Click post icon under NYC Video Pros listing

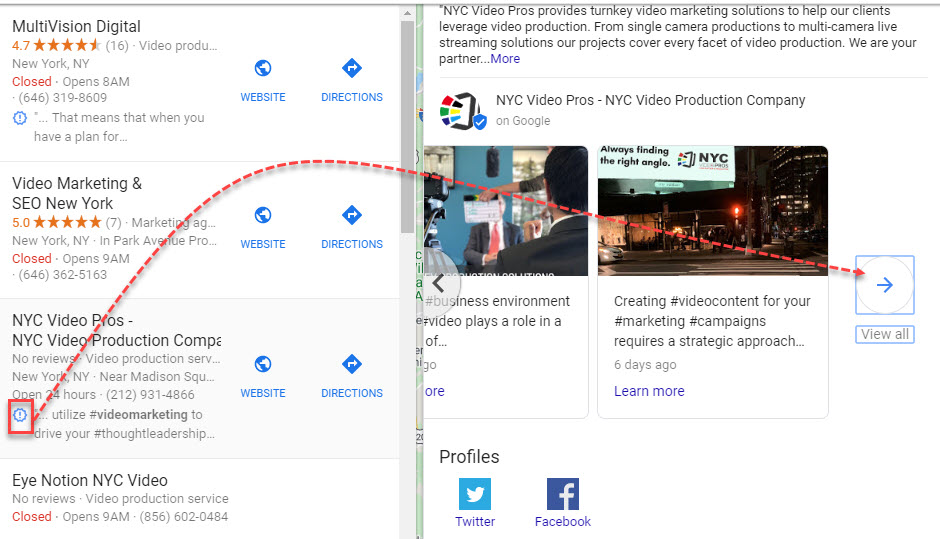tap(20, 415)
